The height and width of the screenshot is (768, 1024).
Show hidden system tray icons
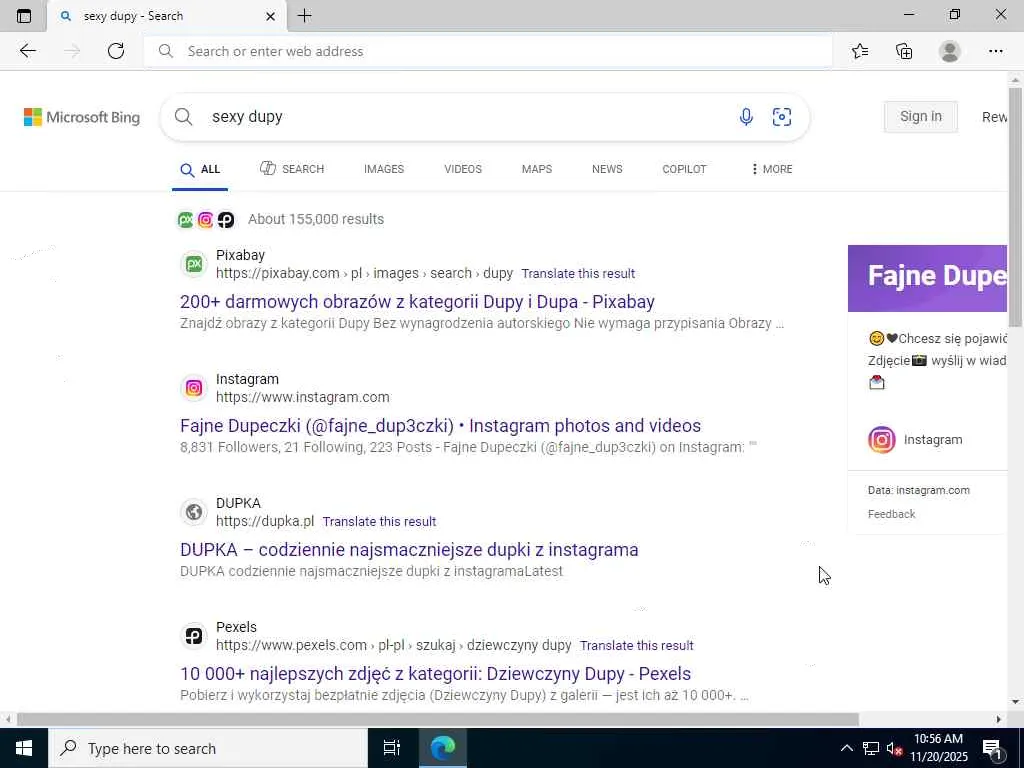846,748
